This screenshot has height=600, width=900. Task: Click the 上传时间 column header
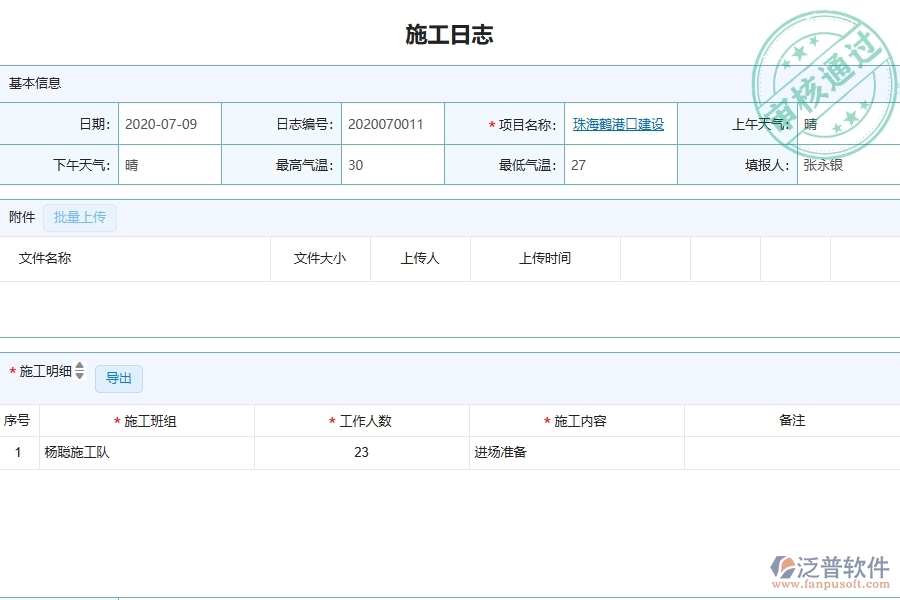544,258
